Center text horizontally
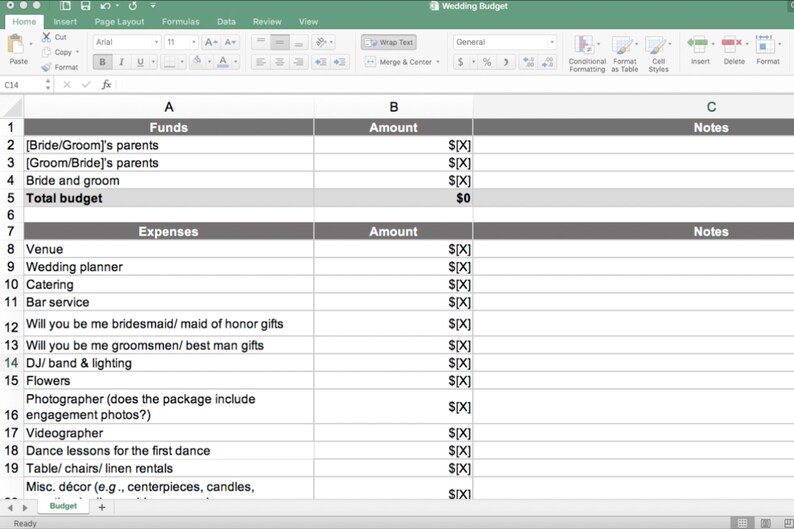The width and height of the screenshot is (794, 529). coord(280,62)
